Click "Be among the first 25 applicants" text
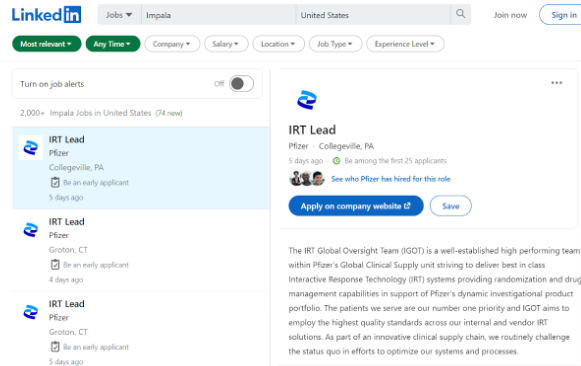This screenshot has height=366, width=581. (395, 161)
